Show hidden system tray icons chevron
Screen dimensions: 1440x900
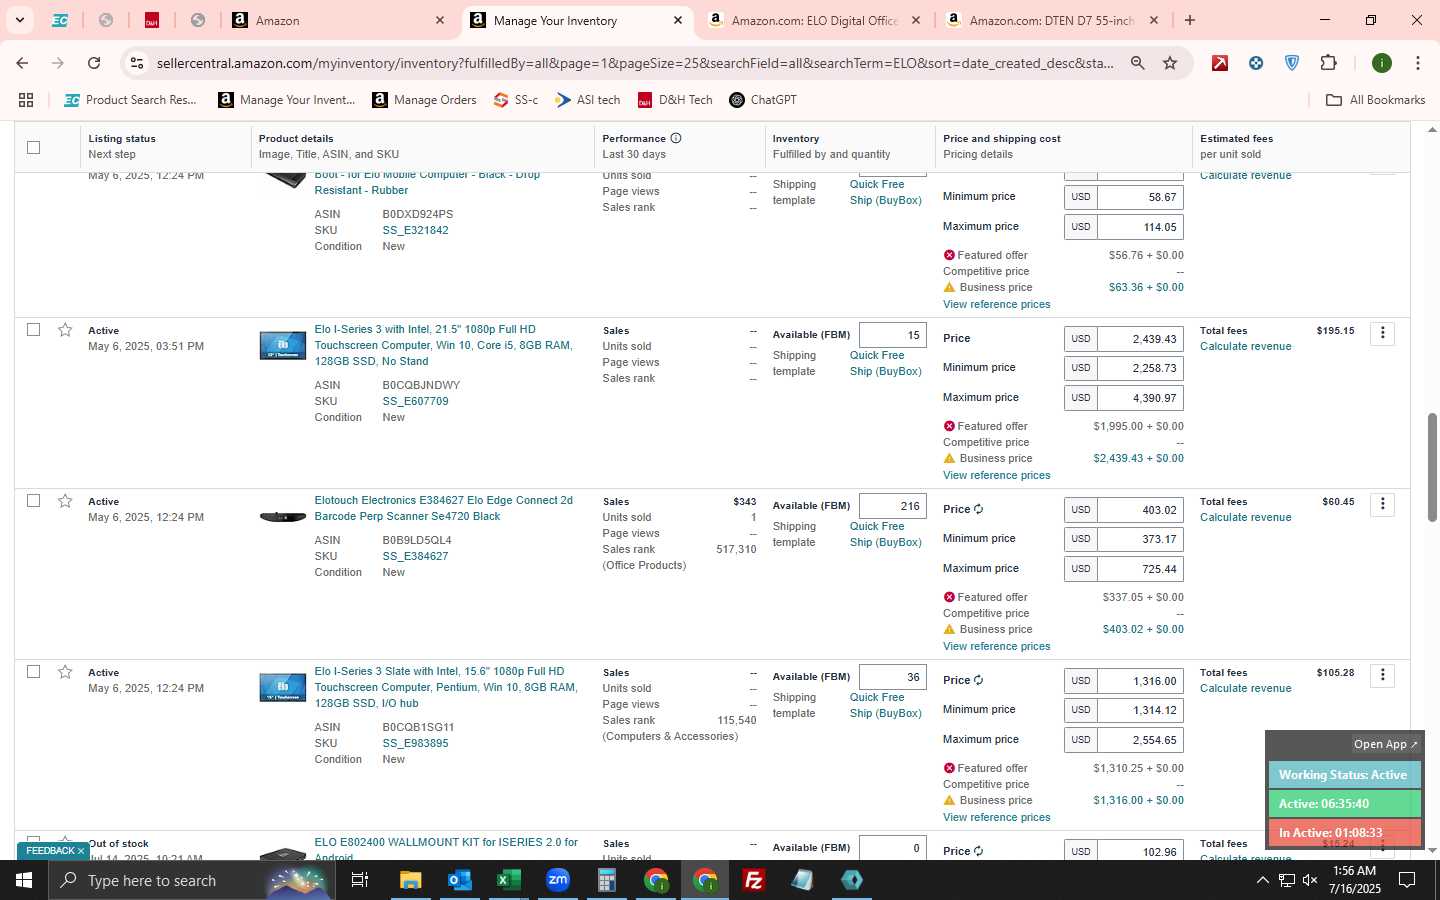1262,880
